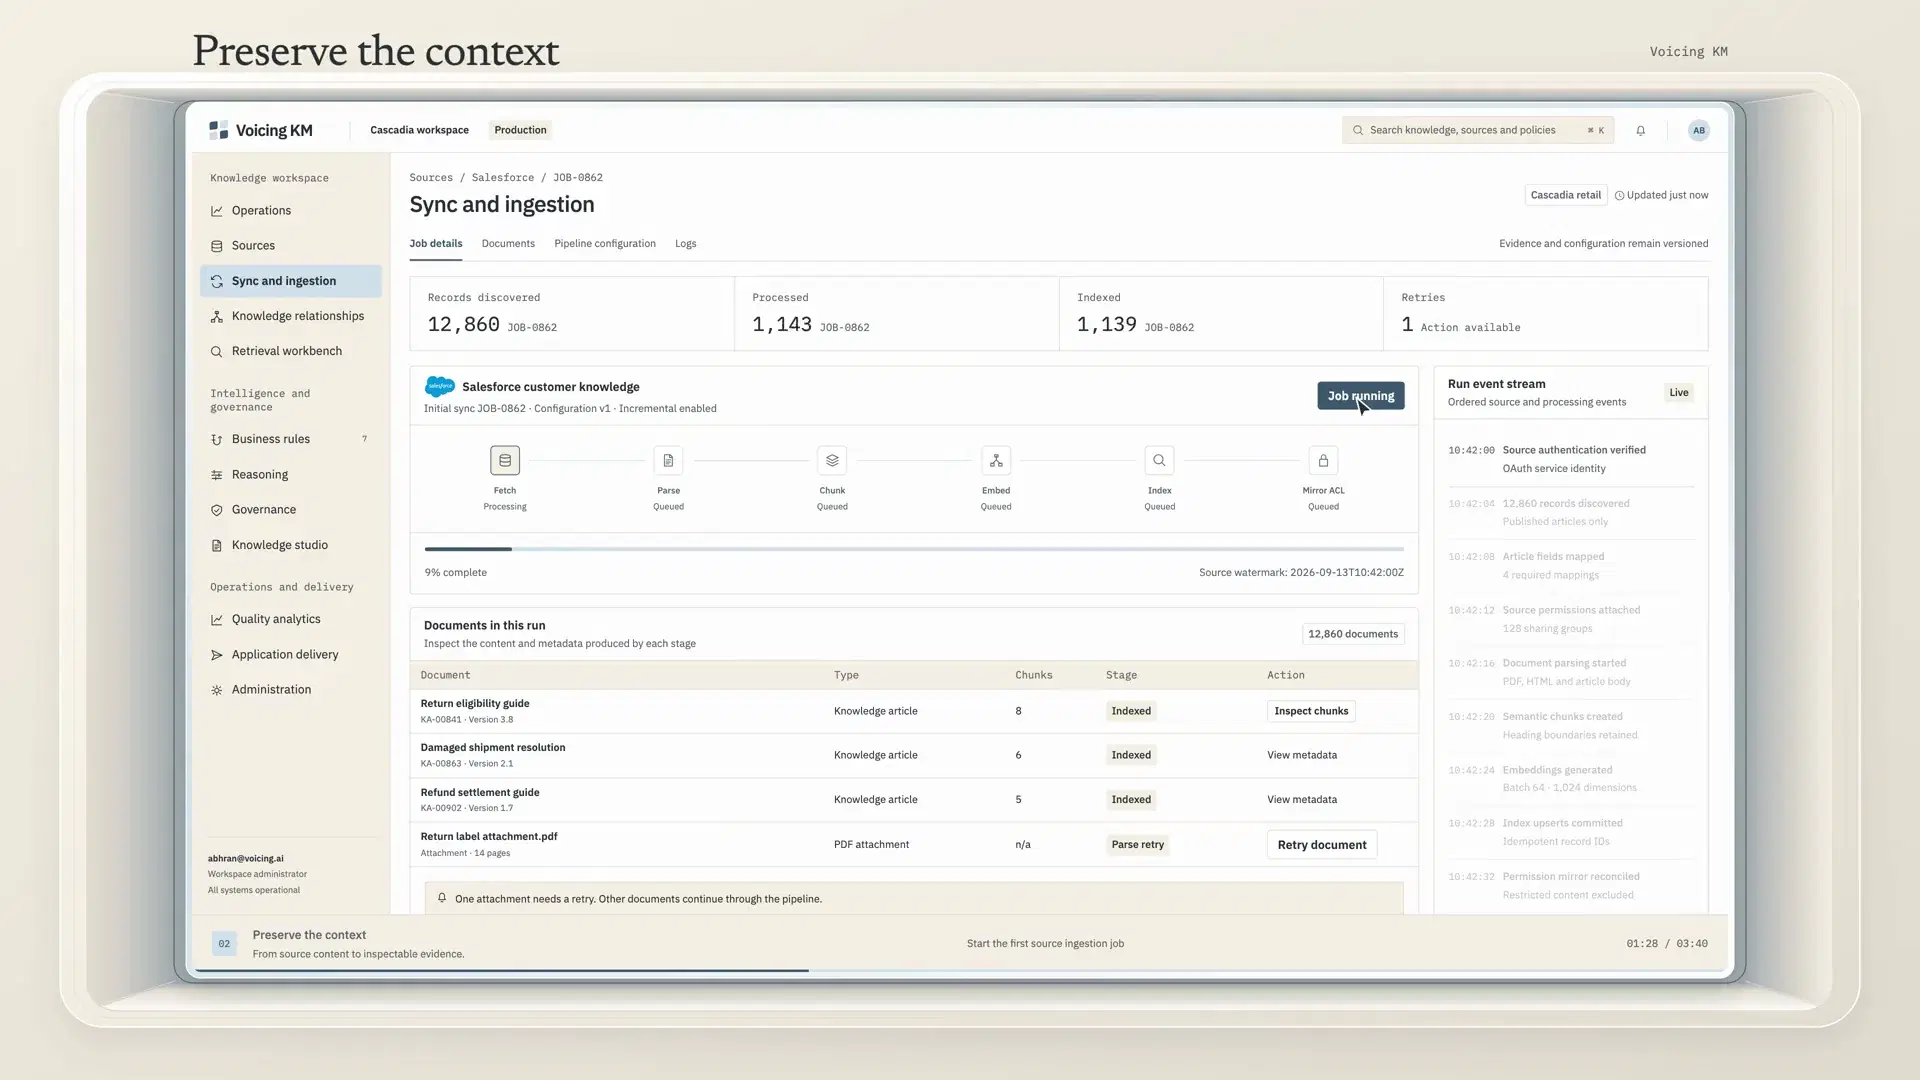
Task: Click the Production environment badge
Action: [520, 130]
